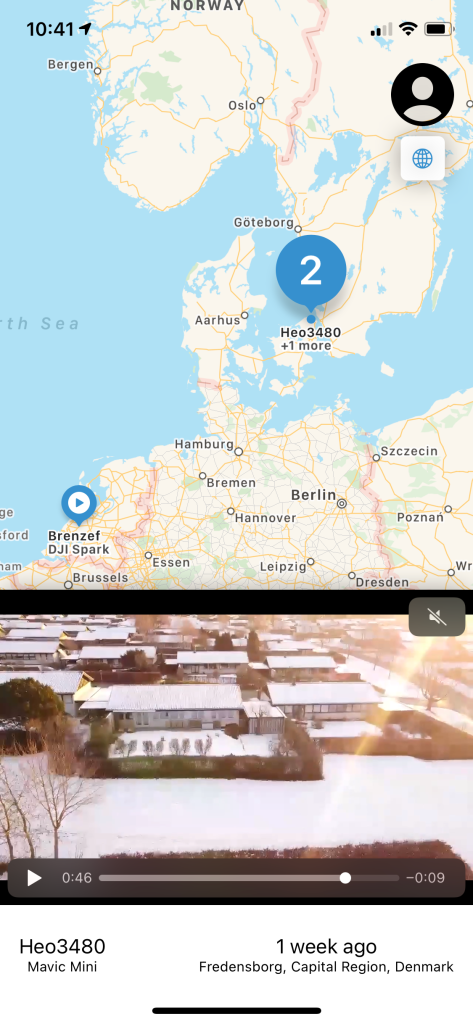Tap the Berlin city label on map

coord(313,495)
